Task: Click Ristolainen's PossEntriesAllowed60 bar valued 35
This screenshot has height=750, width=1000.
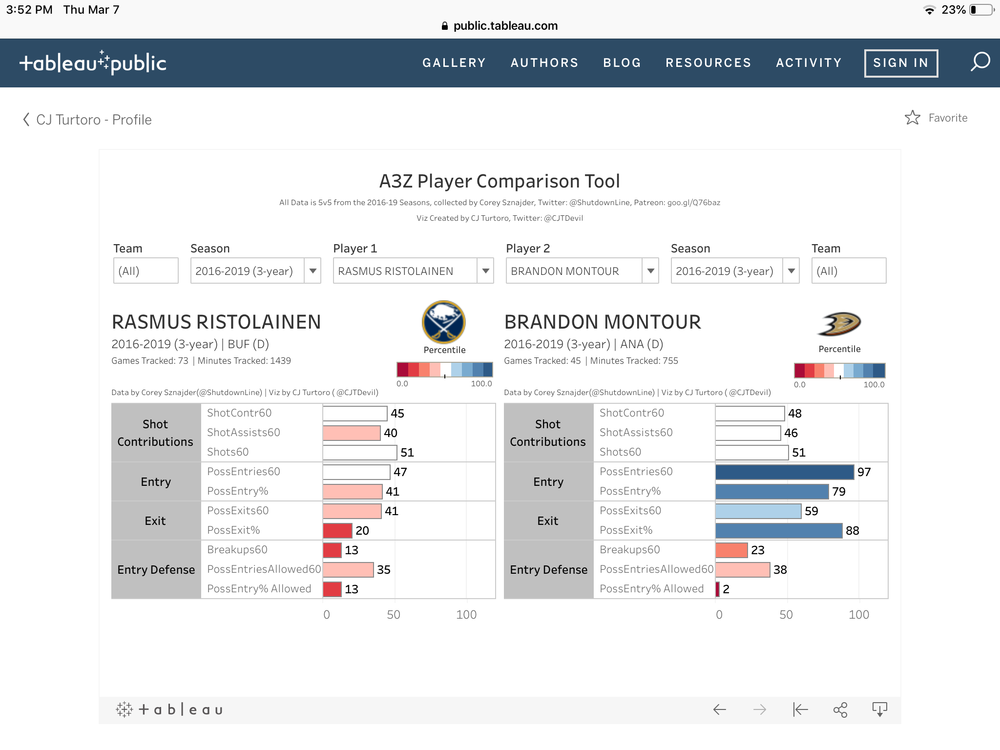Action: pos(348,570)
